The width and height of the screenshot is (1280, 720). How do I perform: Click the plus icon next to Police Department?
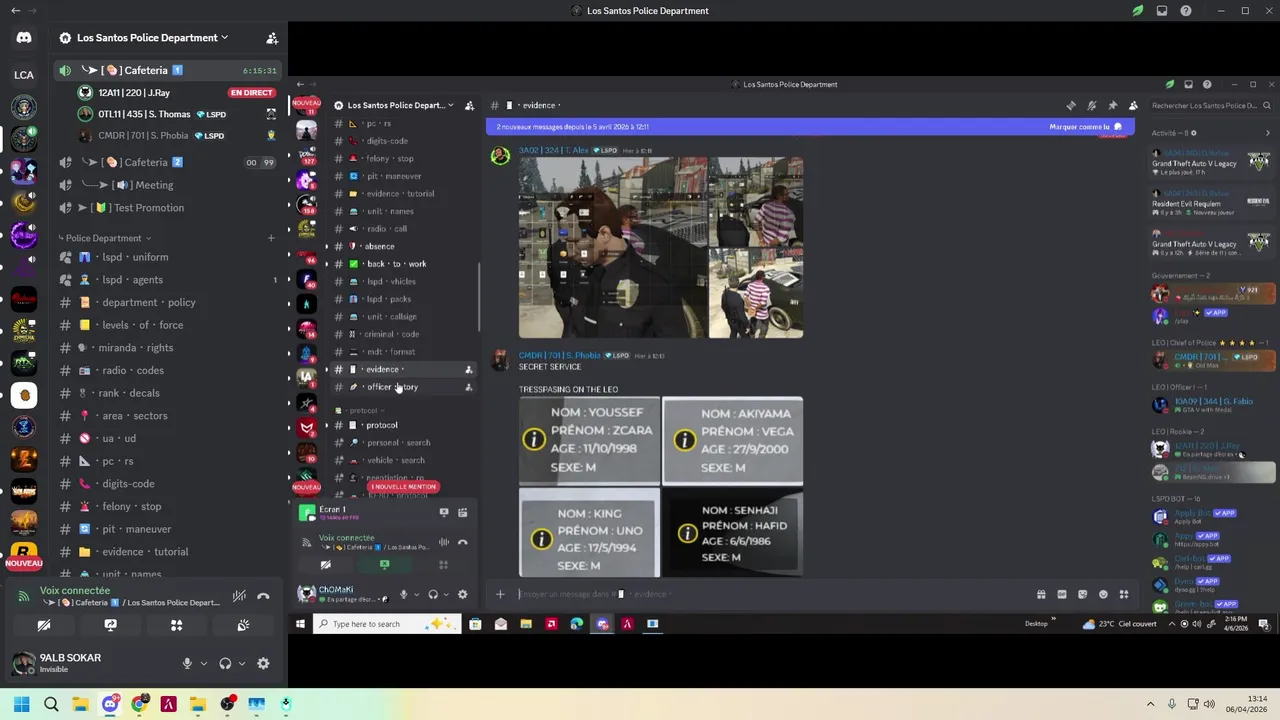(x=270, y=238)
